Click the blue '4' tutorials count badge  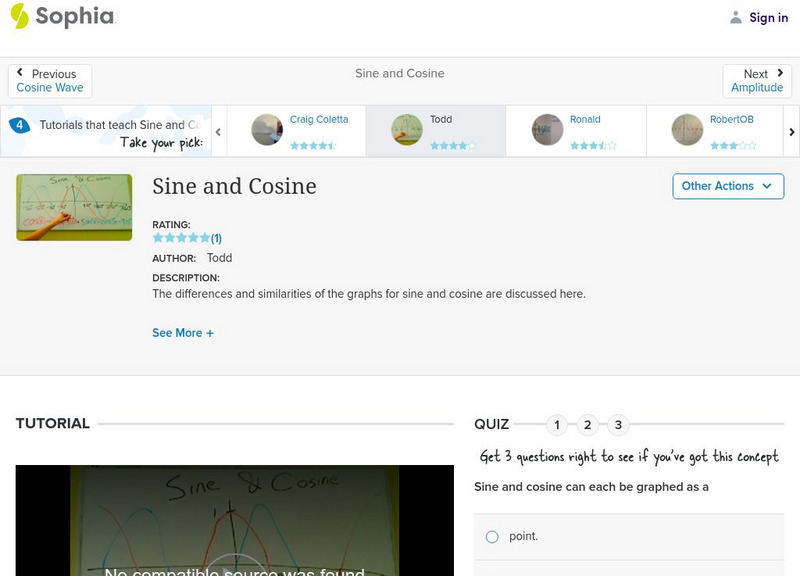18,124
